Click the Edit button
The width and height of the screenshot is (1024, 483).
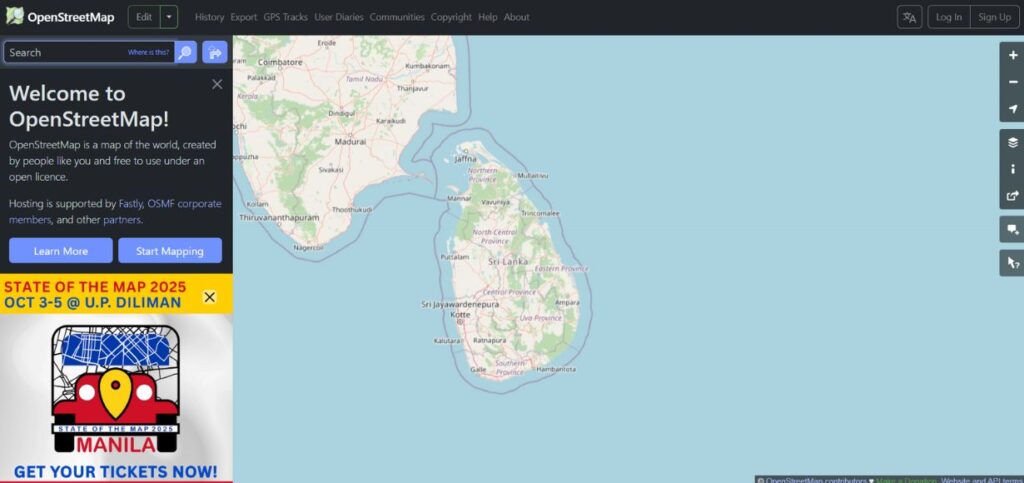144,17
